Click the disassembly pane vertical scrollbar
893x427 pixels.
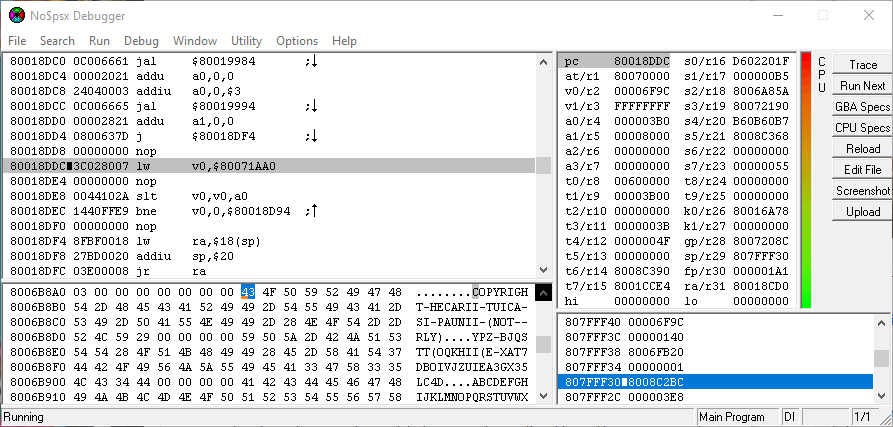click(x=543, y=166)
